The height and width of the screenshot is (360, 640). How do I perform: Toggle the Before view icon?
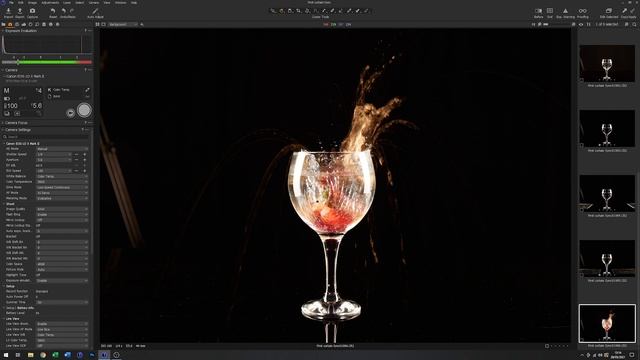538,11
